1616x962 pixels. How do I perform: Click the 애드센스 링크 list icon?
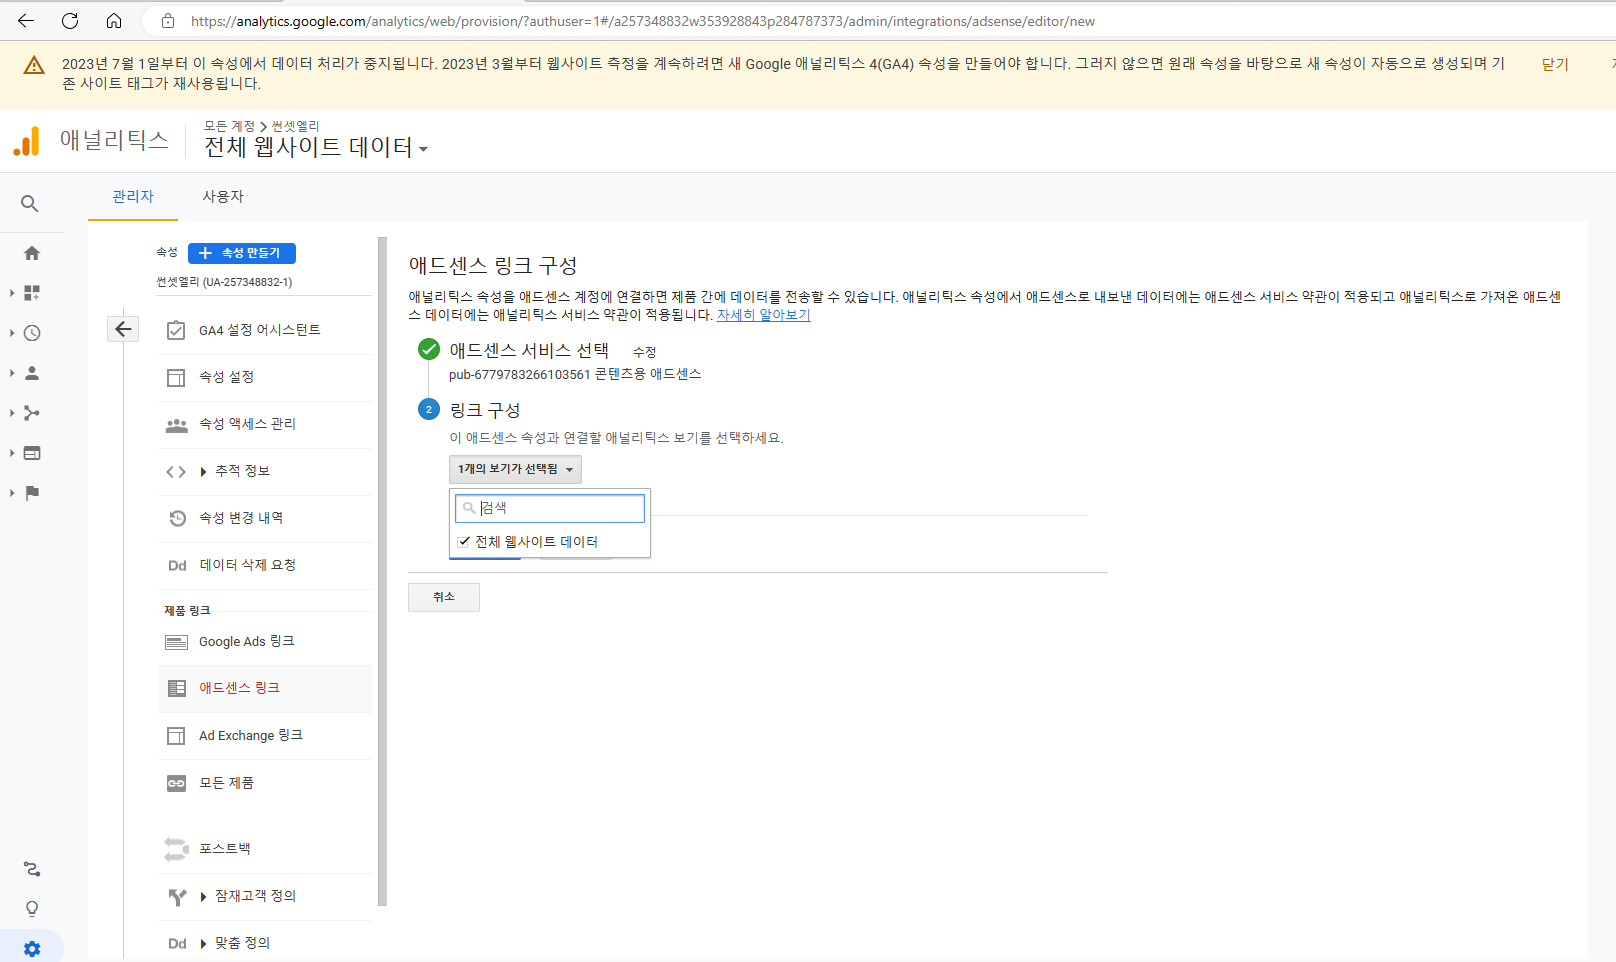(177, 688)
